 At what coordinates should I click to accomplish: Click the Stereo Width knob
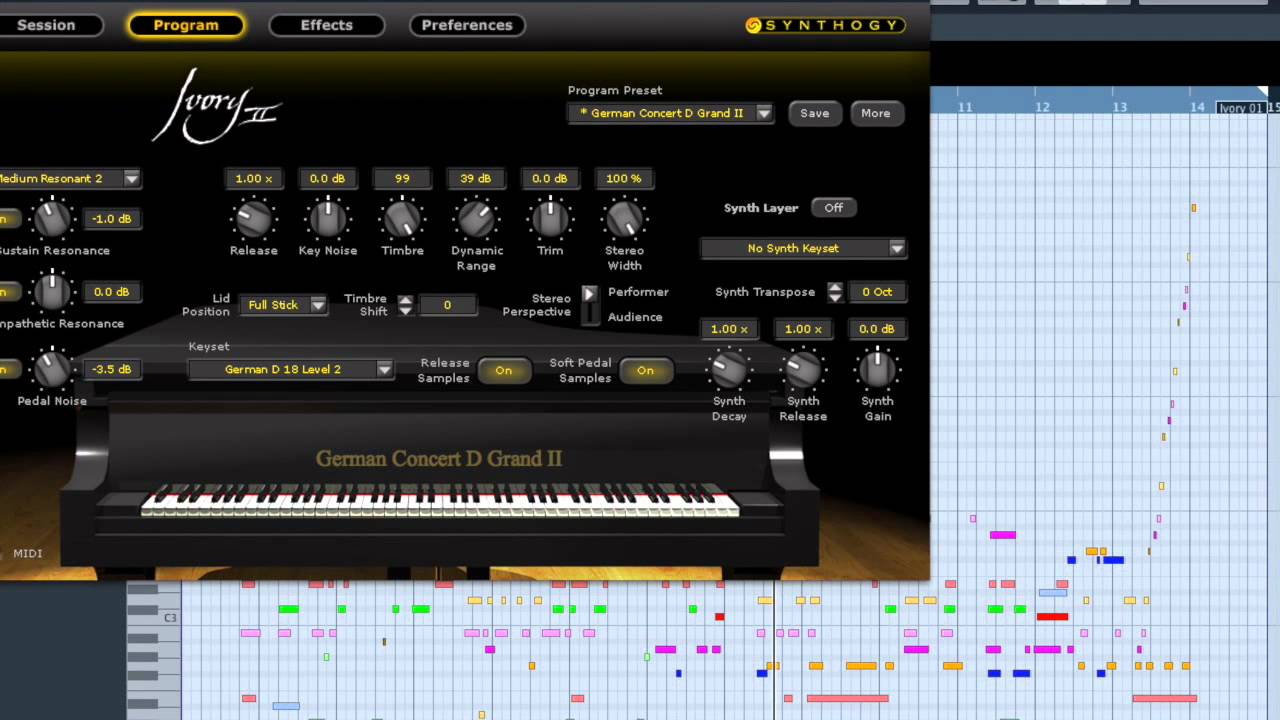624,219
